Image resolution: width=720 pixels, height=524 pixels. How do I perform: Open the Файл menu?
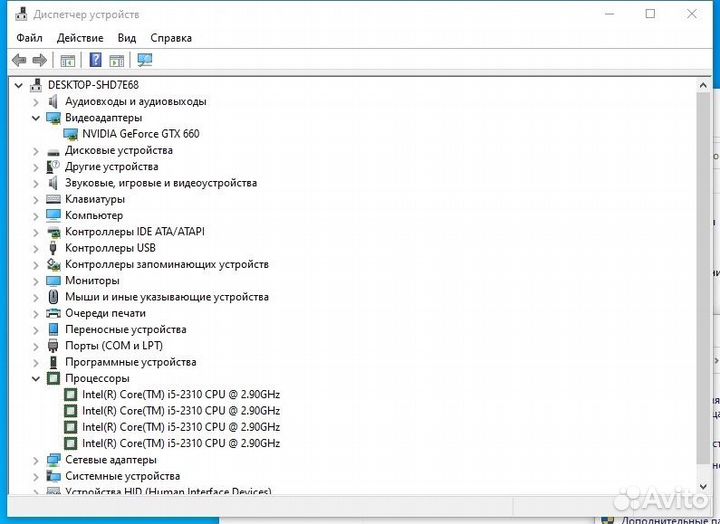tap(29, 38)
